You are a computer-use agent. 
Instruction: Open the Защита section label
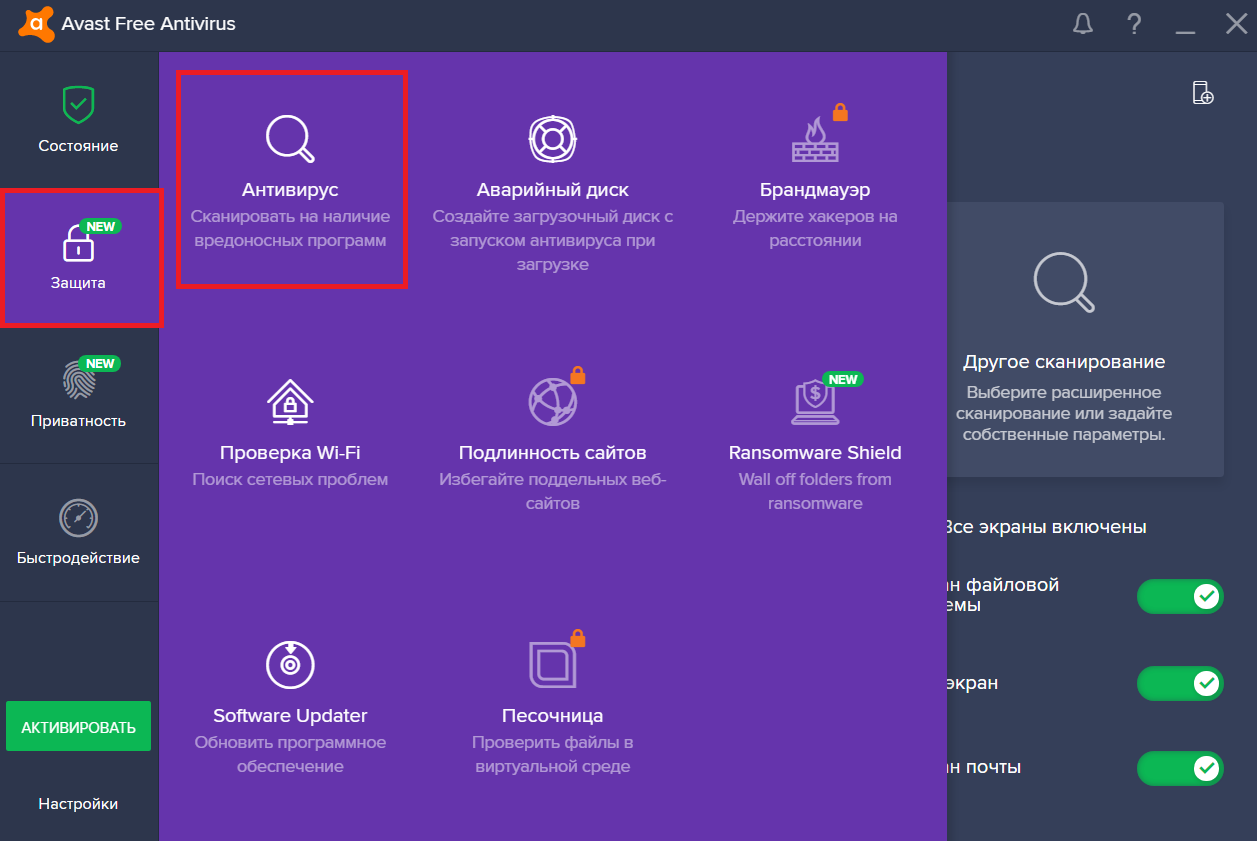[x=78, y=283]
